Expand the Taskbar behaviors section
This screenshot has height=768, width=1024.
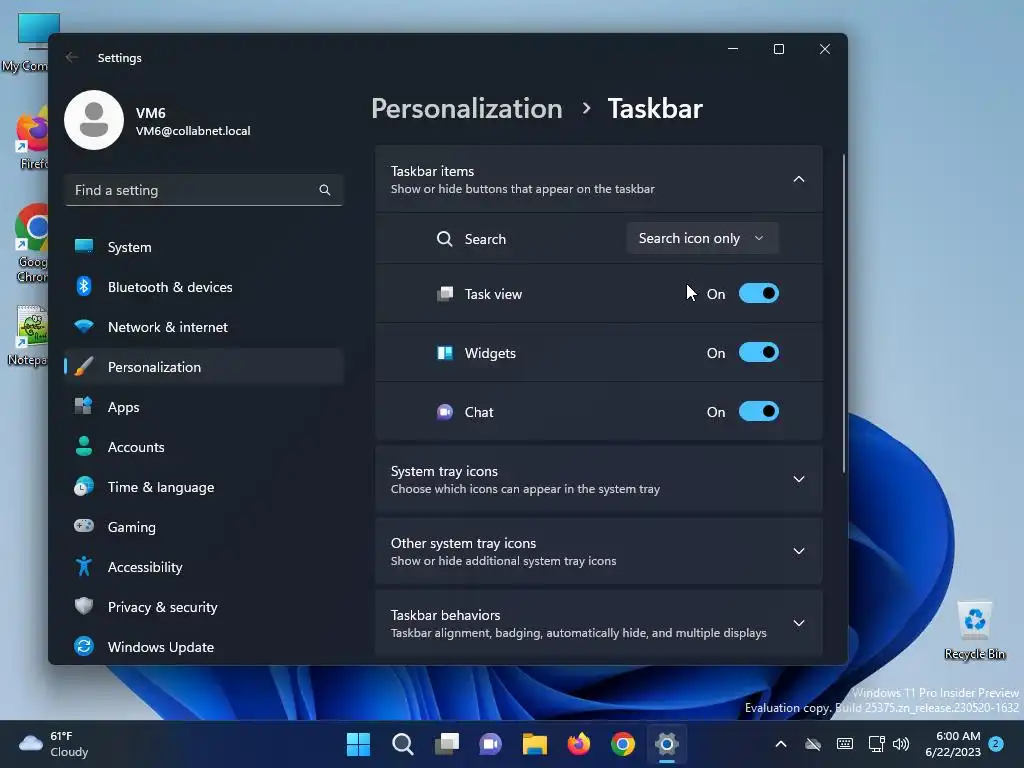pyautogui.click(x=599, y=623)
